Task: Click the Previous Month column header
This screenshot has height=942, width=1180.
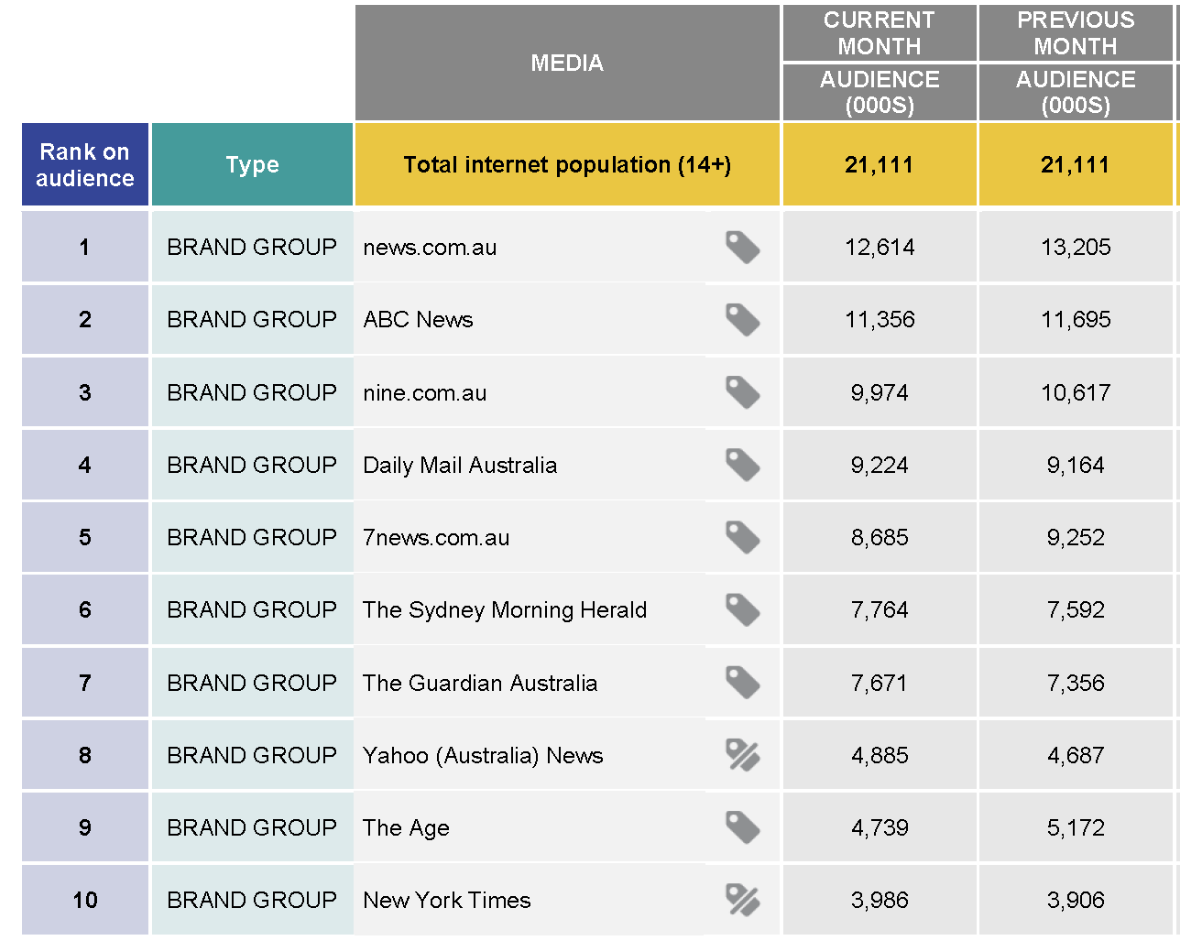Action: (1075, 33)
